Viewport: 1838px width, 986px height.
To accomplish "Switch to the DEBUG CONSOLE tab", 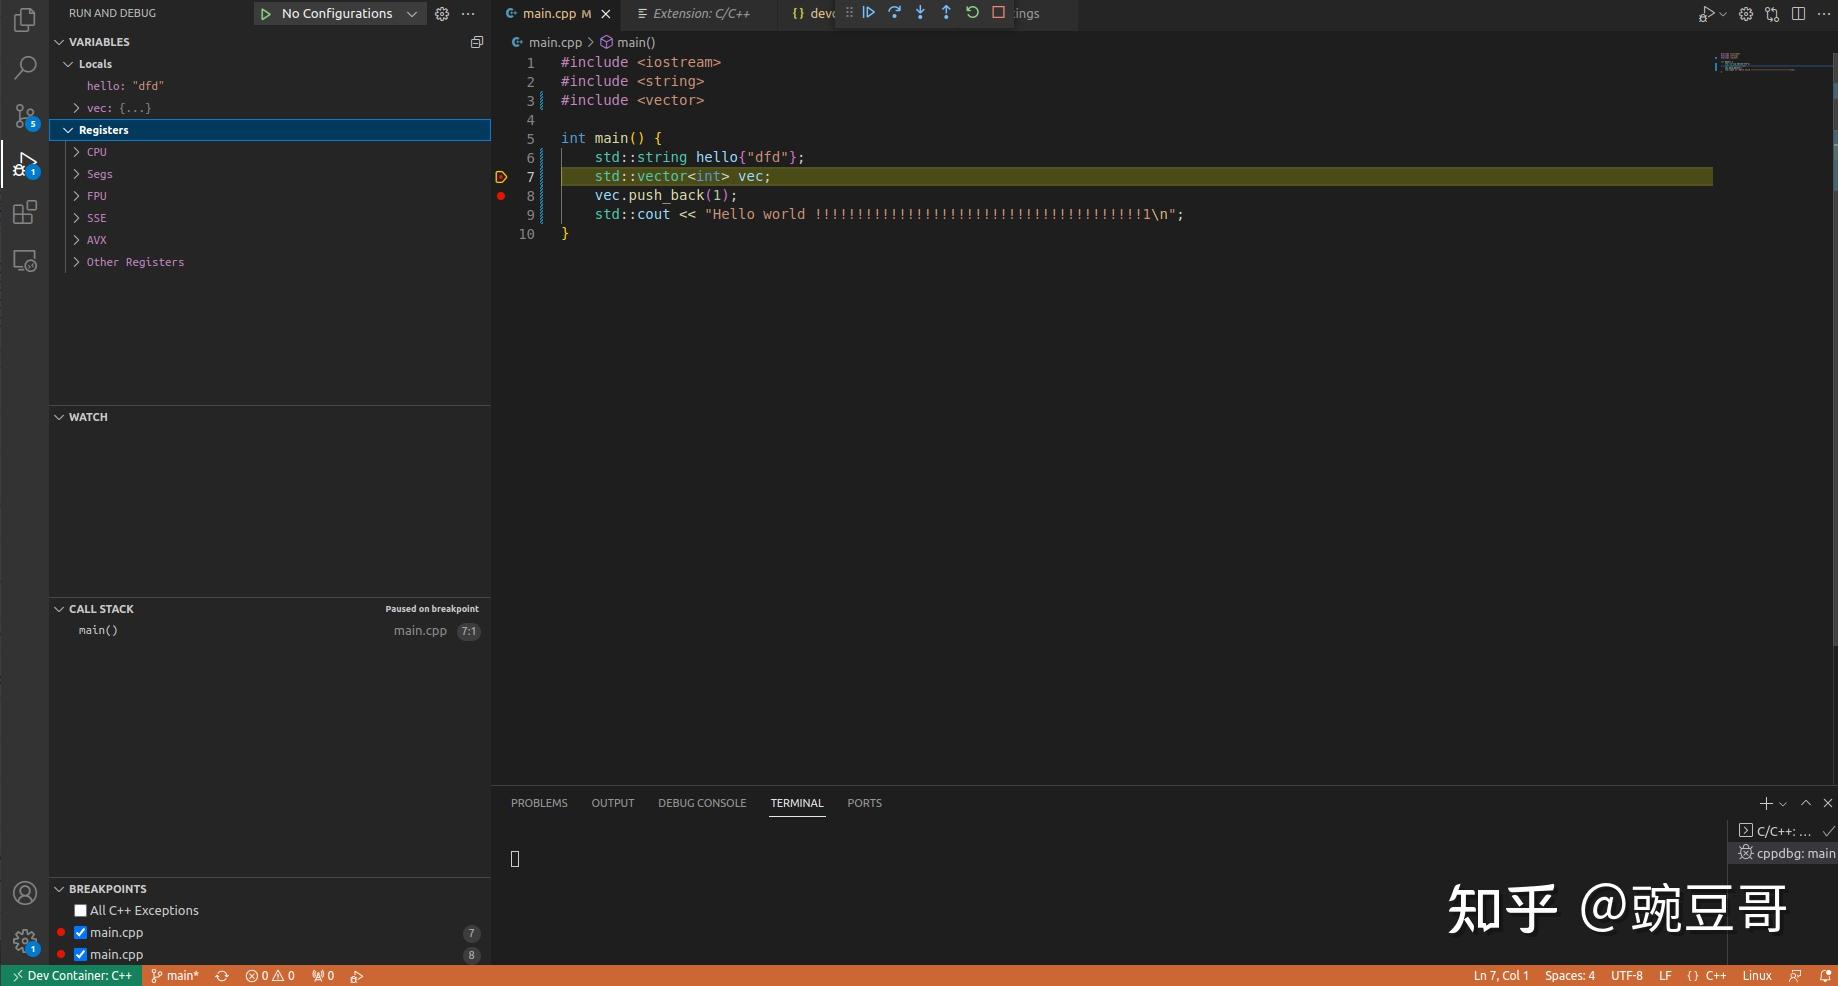I will [702, 803].
